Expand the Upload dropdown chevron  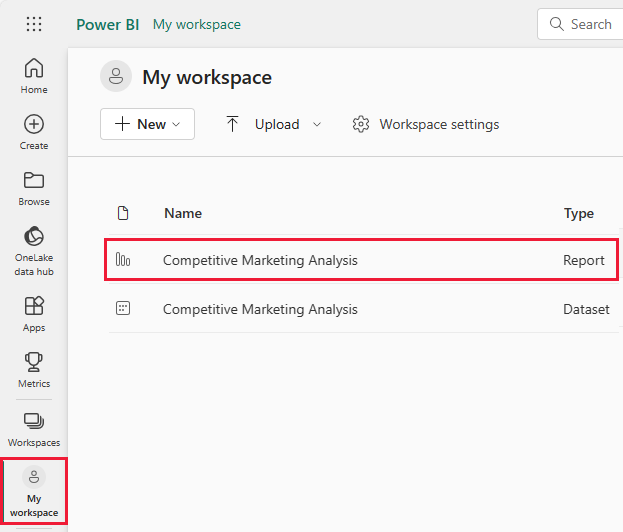point(317,125)
